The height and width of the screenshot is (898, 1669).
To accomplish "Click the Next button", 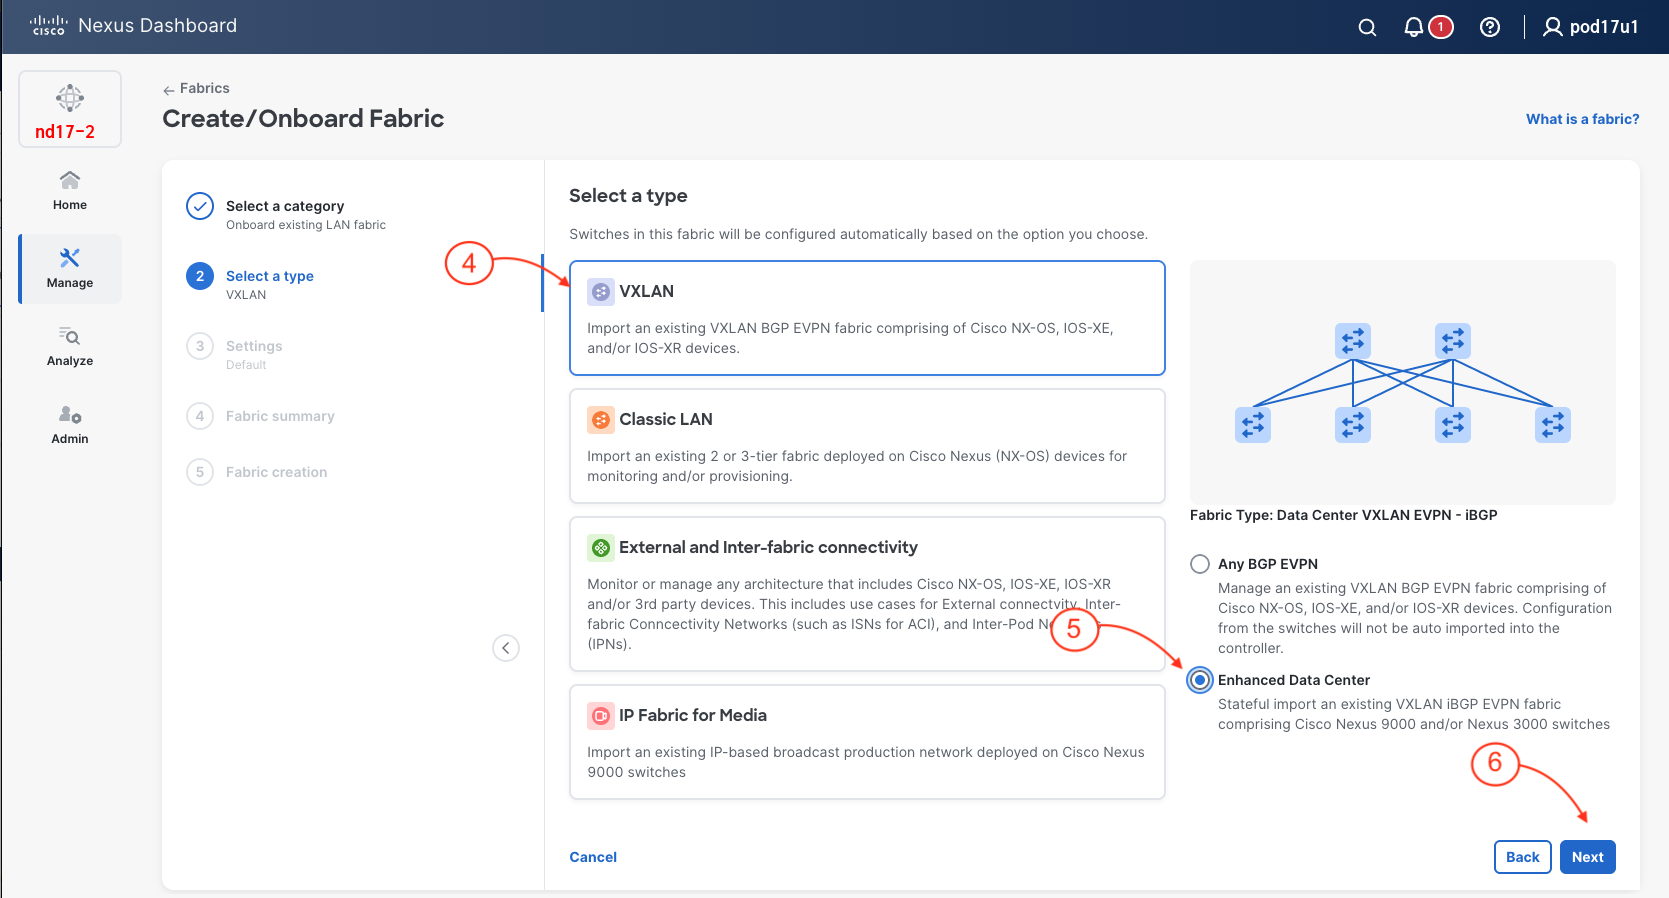I will (1587, 857).
